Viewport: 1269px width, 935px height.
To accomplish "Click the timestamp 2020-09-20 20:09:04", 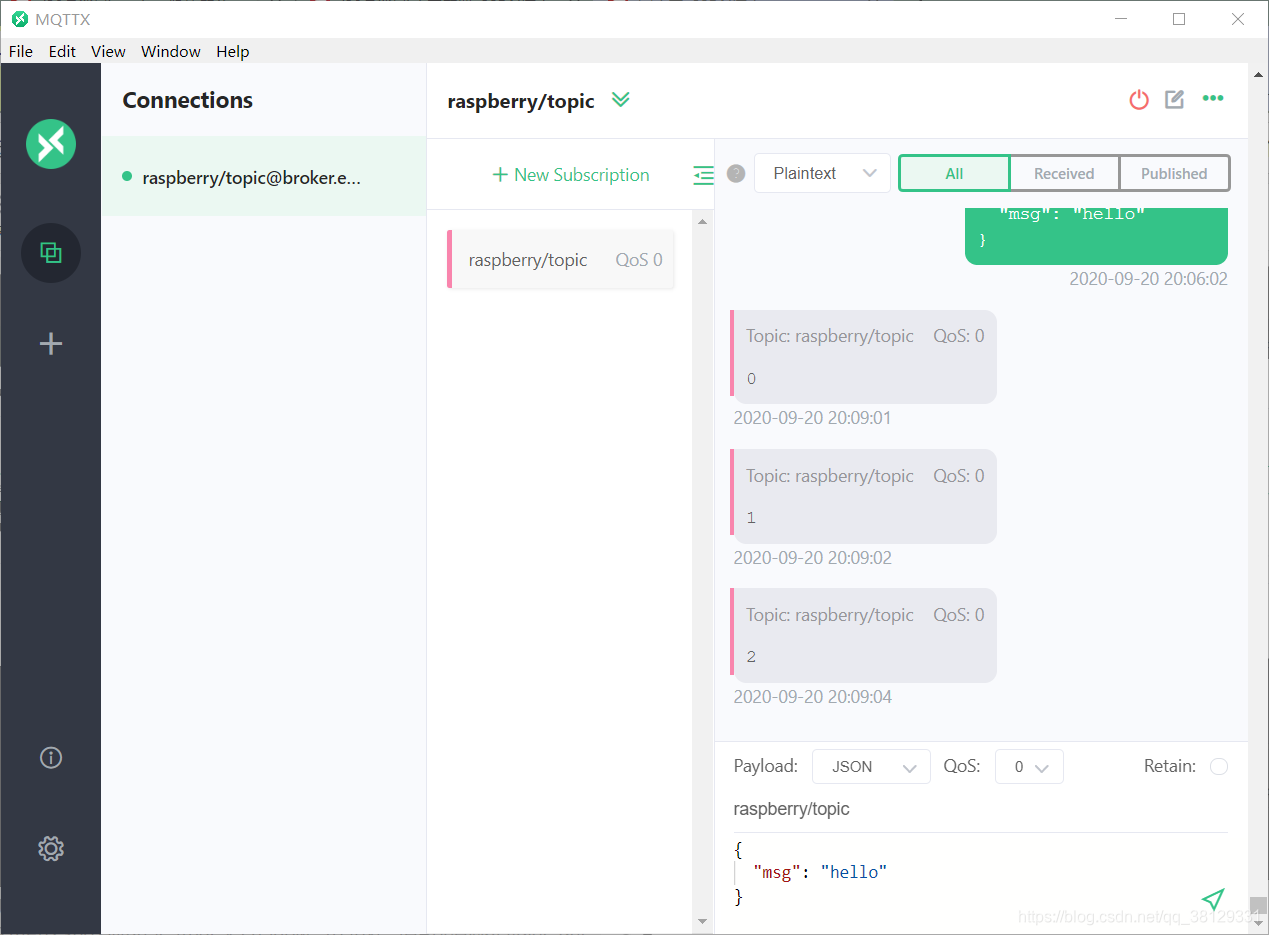I will pos(812,697).
